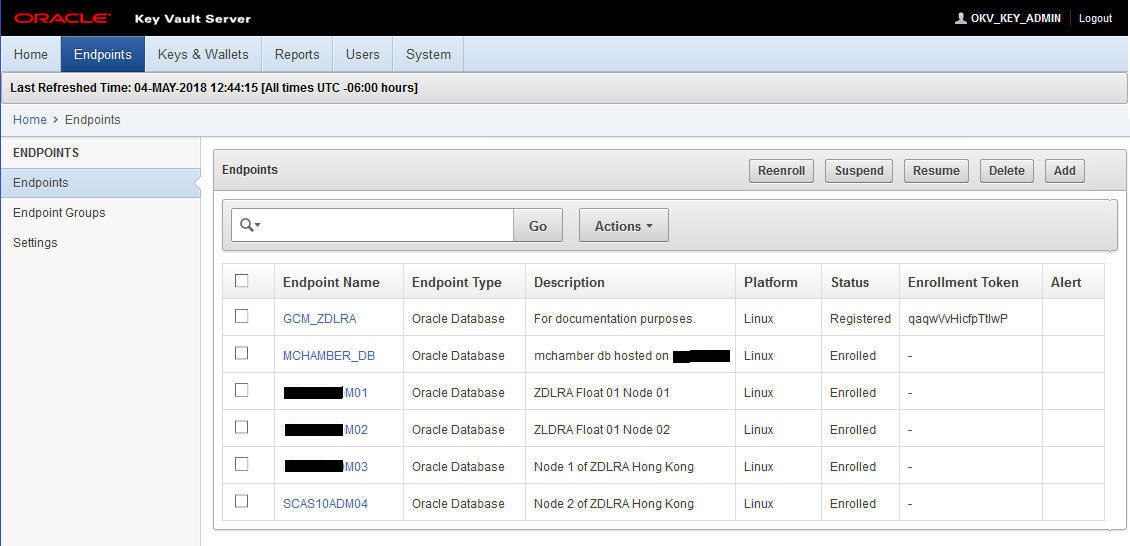
Task: Click the user icon beside OKV_KEY_ADMIN
Action: pyautogui.click(x=960, y=18)
